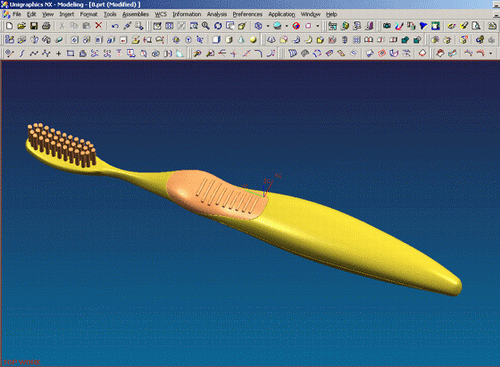The width and height of the screenshot is (500, 367).
Task: Insert a Block primitive solid
Action: pos(216,40)
